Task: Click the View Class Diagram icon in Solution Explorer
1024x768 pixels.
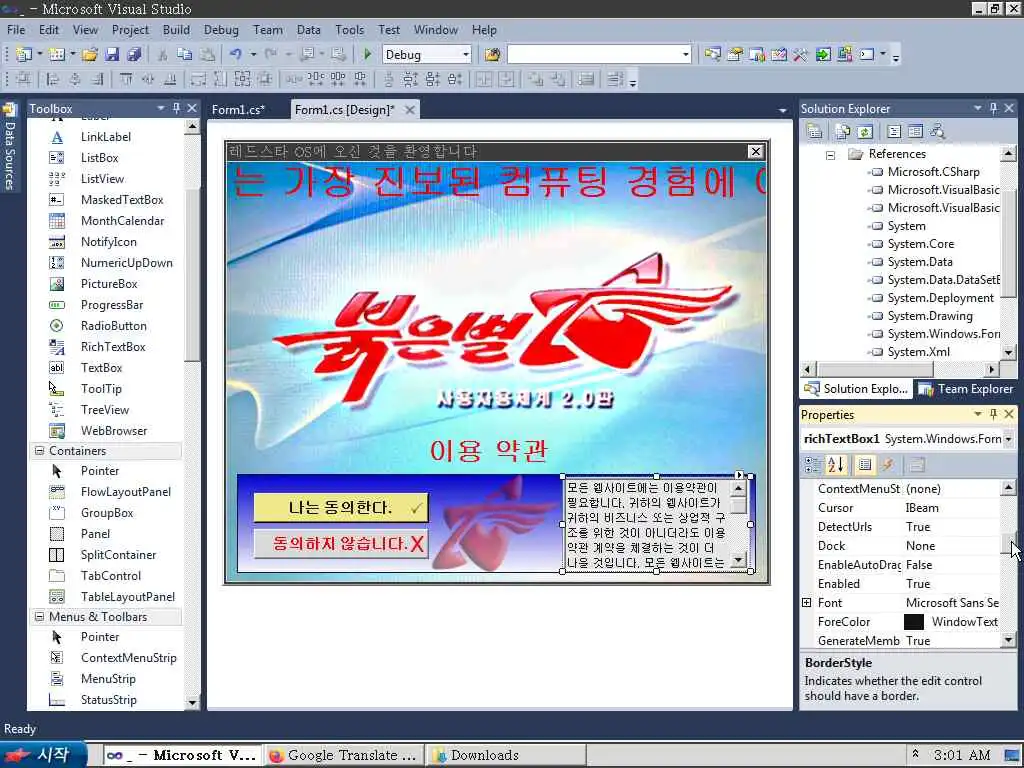Action: point(937,132)
